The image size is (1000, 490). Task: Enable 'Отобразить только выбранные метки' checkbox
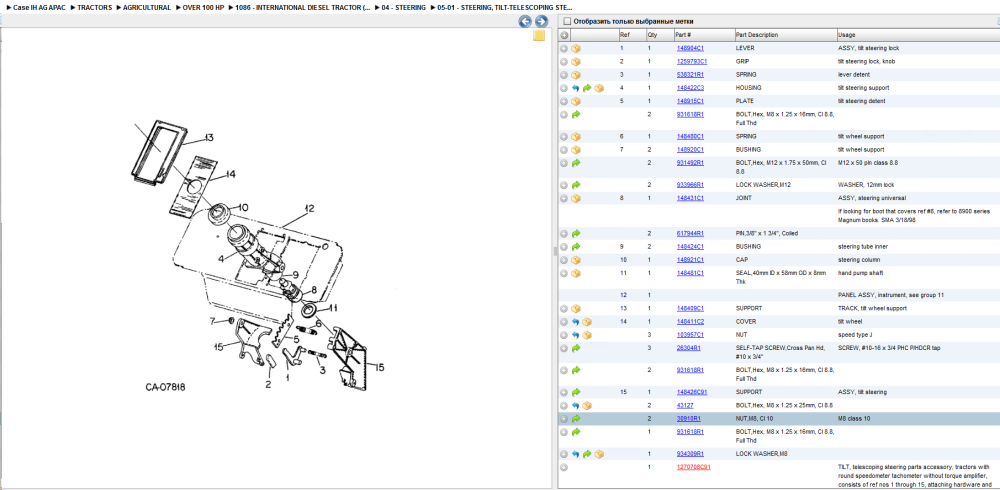[566, 21]
